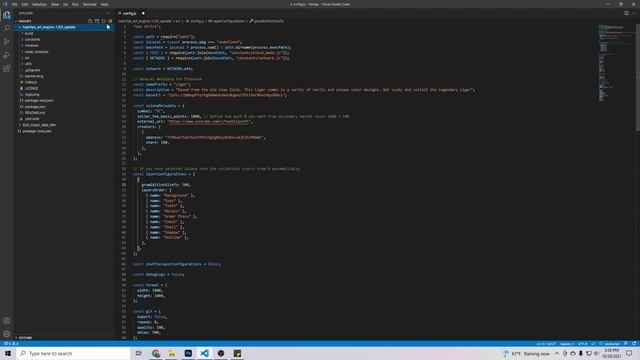
Task: Open Explorer panel More Actions ellipsis
Action: pyautogui.click(x=108, y=13)
